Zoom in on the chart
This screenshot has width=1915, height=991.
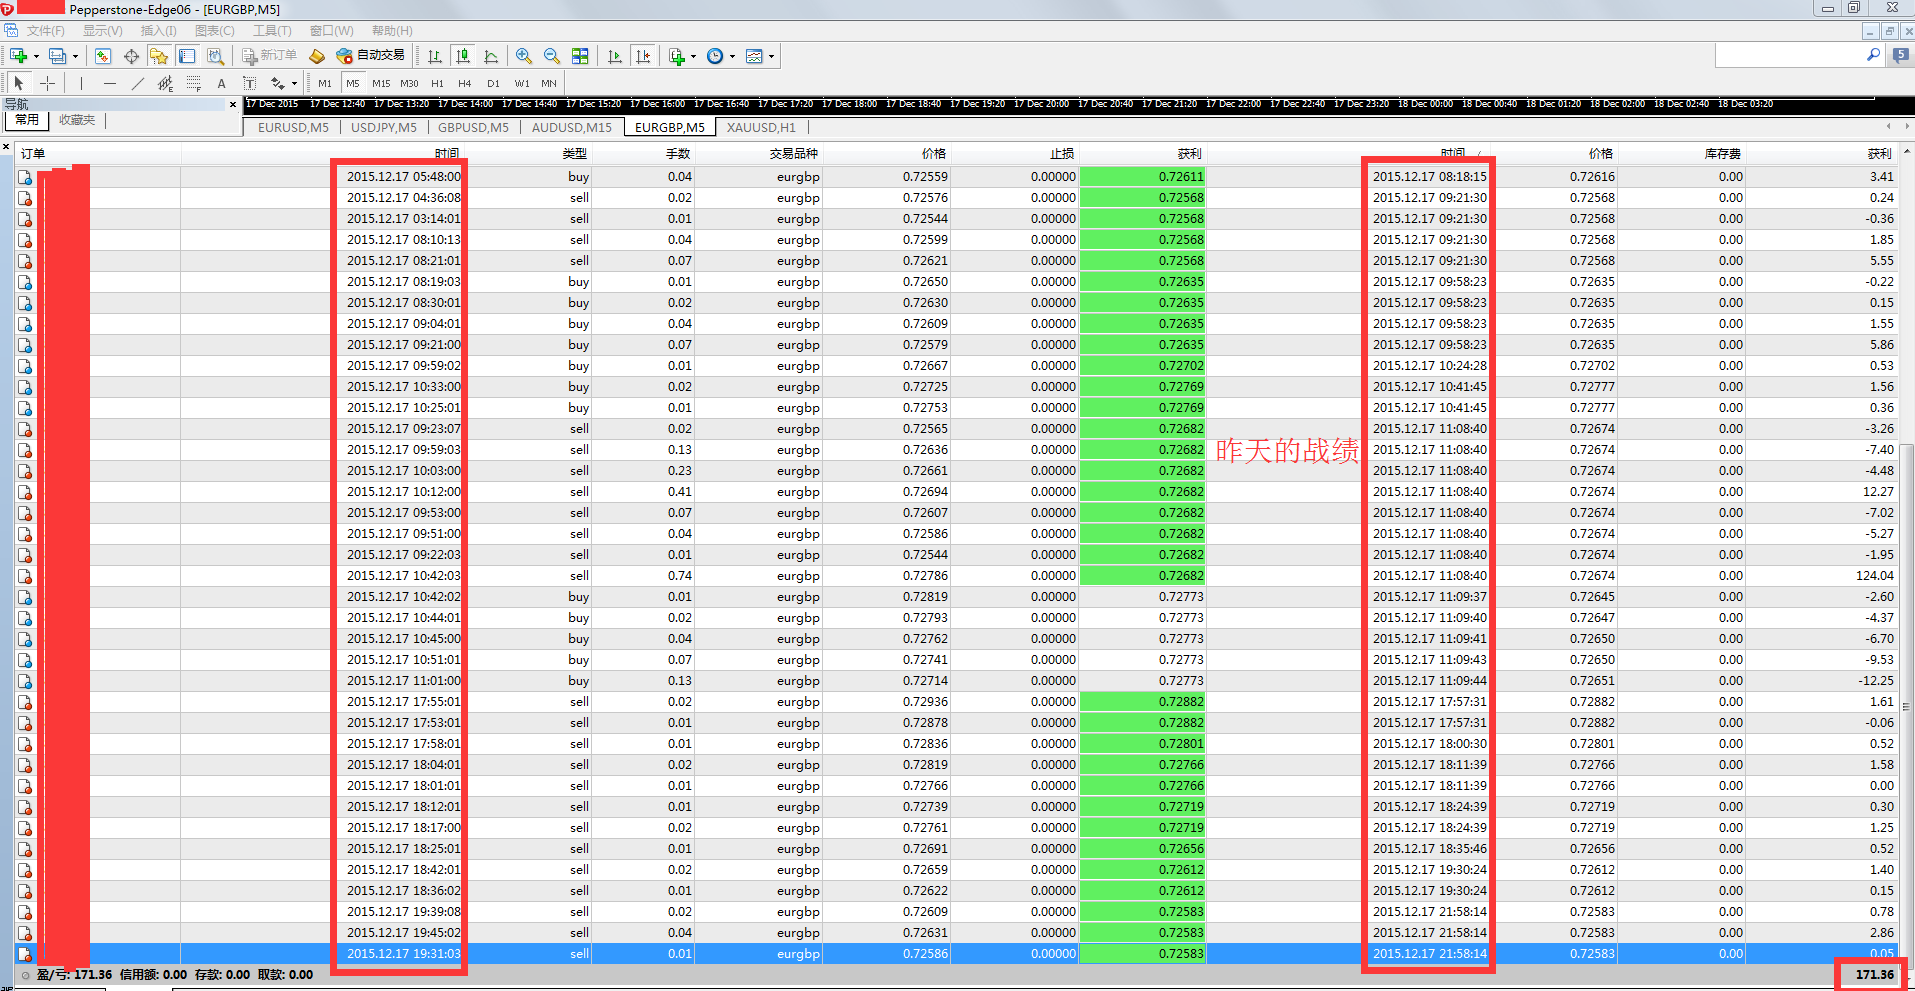(x=523, y=56)
